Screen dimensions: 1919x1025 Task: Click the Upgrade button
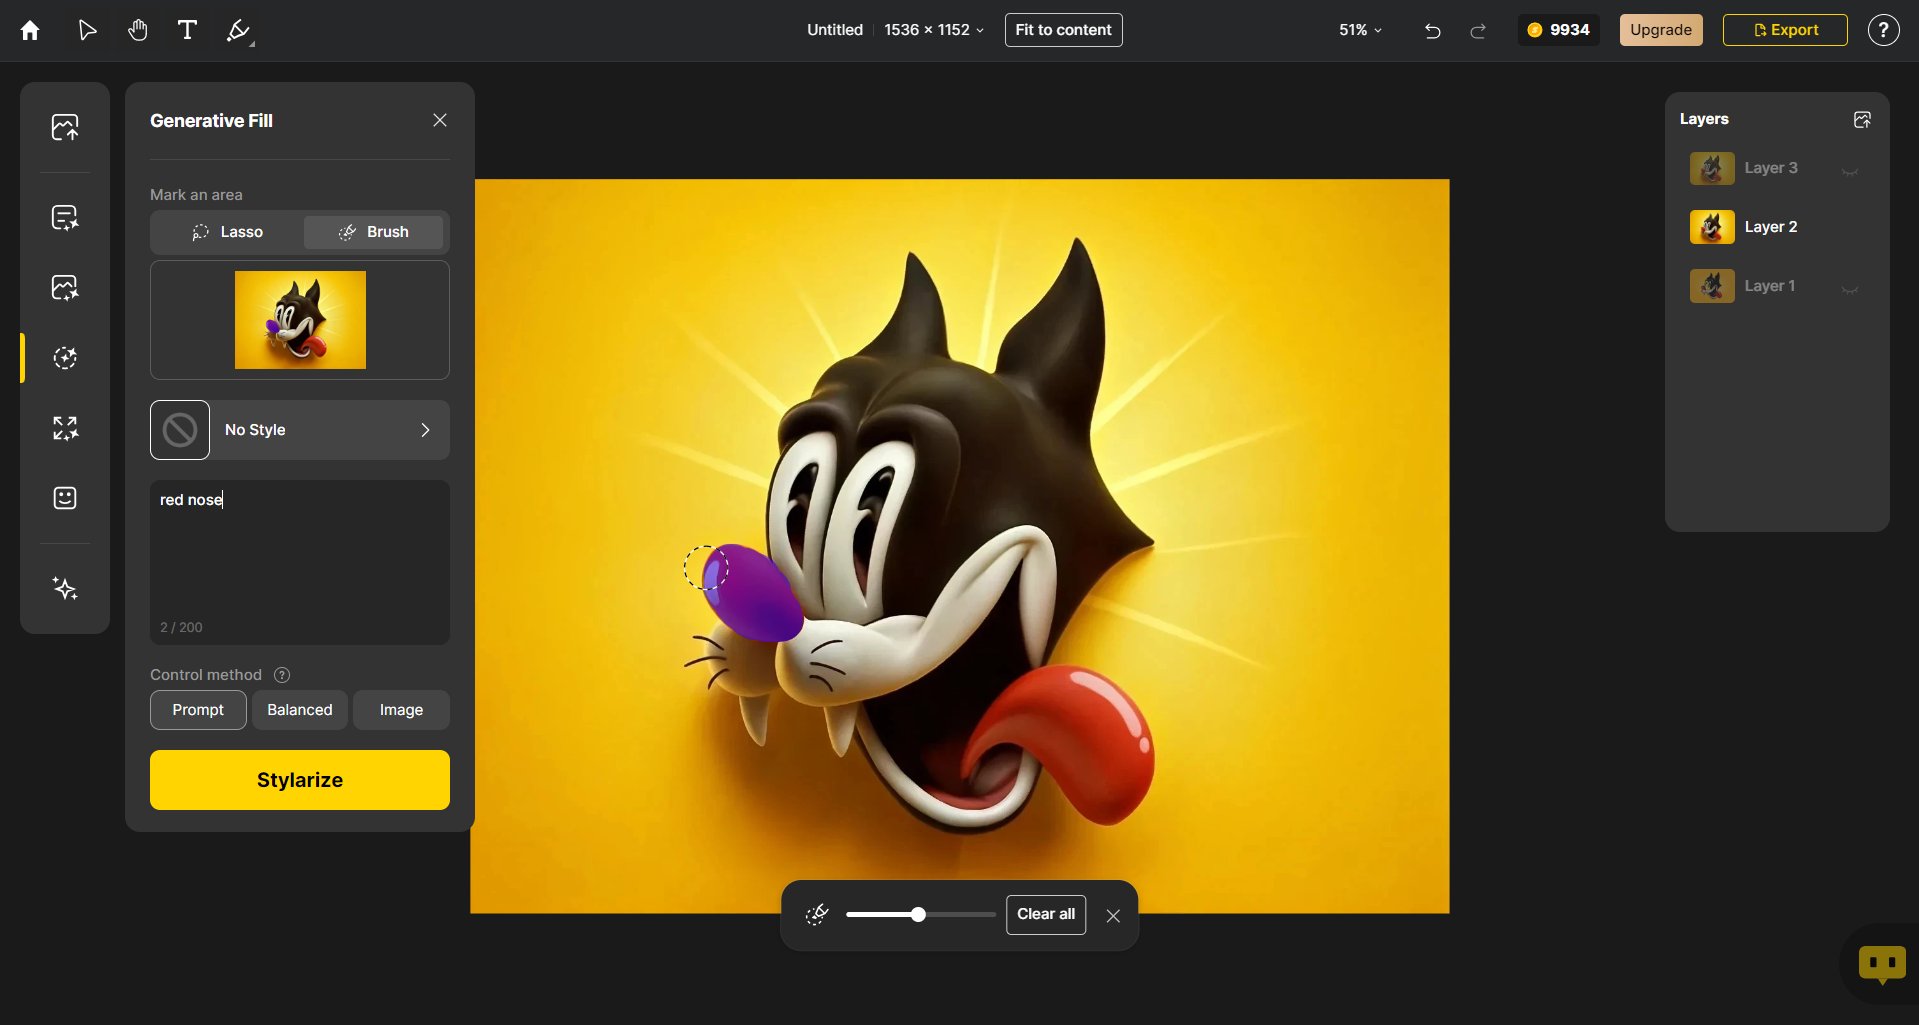click(x=1661, y=30)
